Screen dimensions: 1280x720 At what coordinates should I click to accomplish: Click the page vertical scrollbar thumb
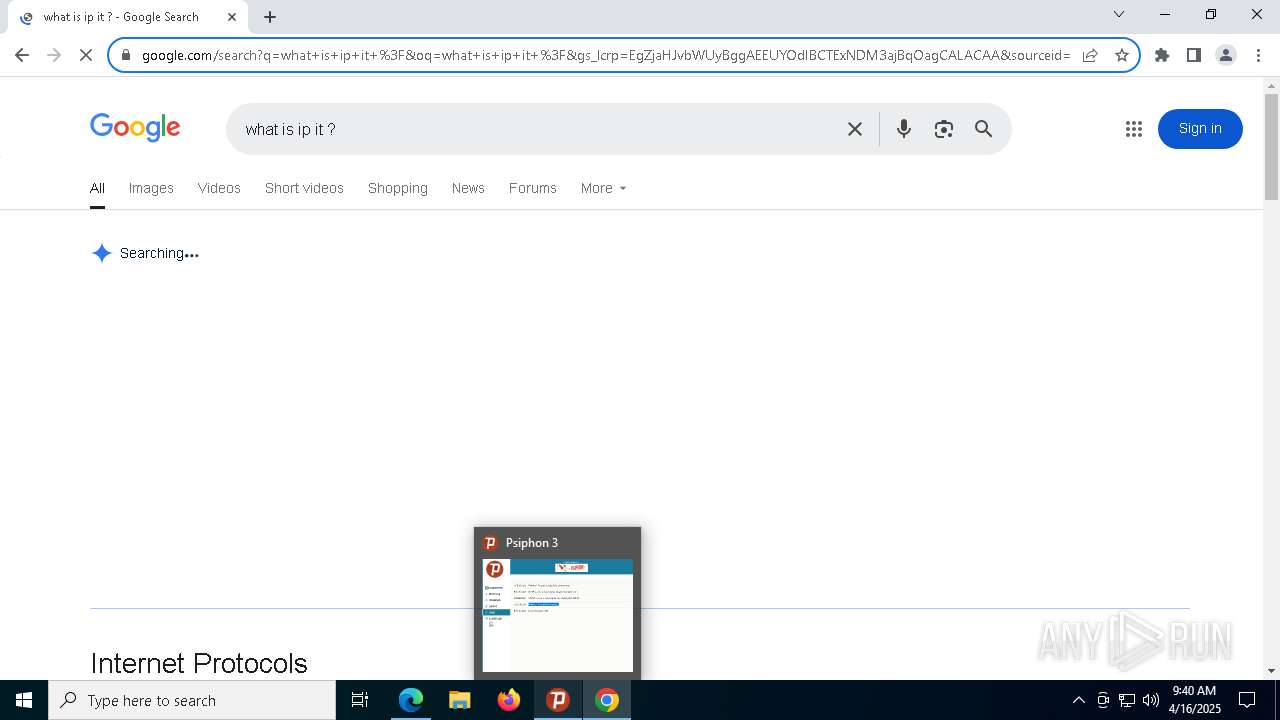[x=1271, y=147]
